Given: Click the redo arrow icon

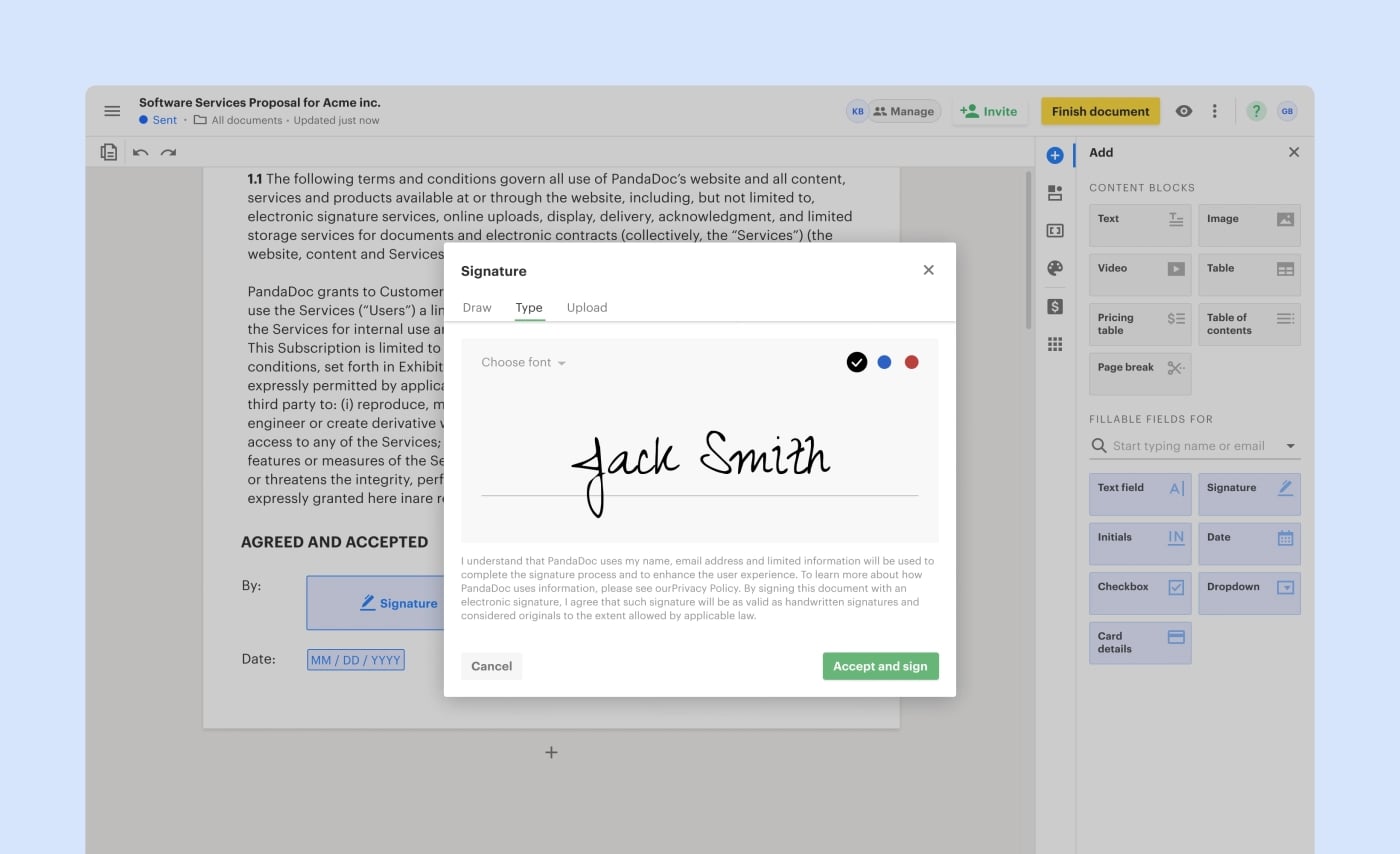Looking at the screenshot, I should coord(168,152).
